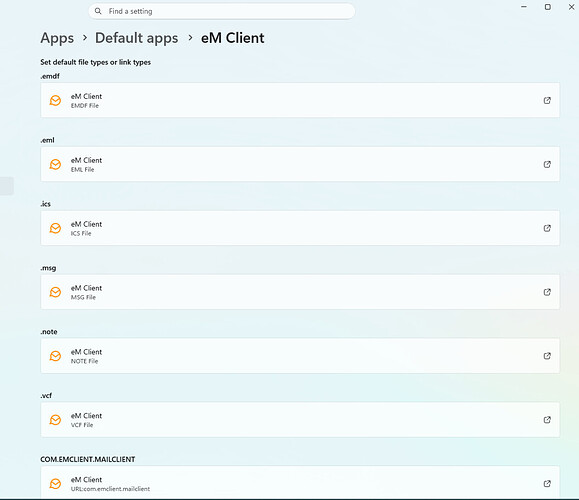Focus the Find a setting search box
Viewport: 579px width, 500px height.
(x=222, y=11)
